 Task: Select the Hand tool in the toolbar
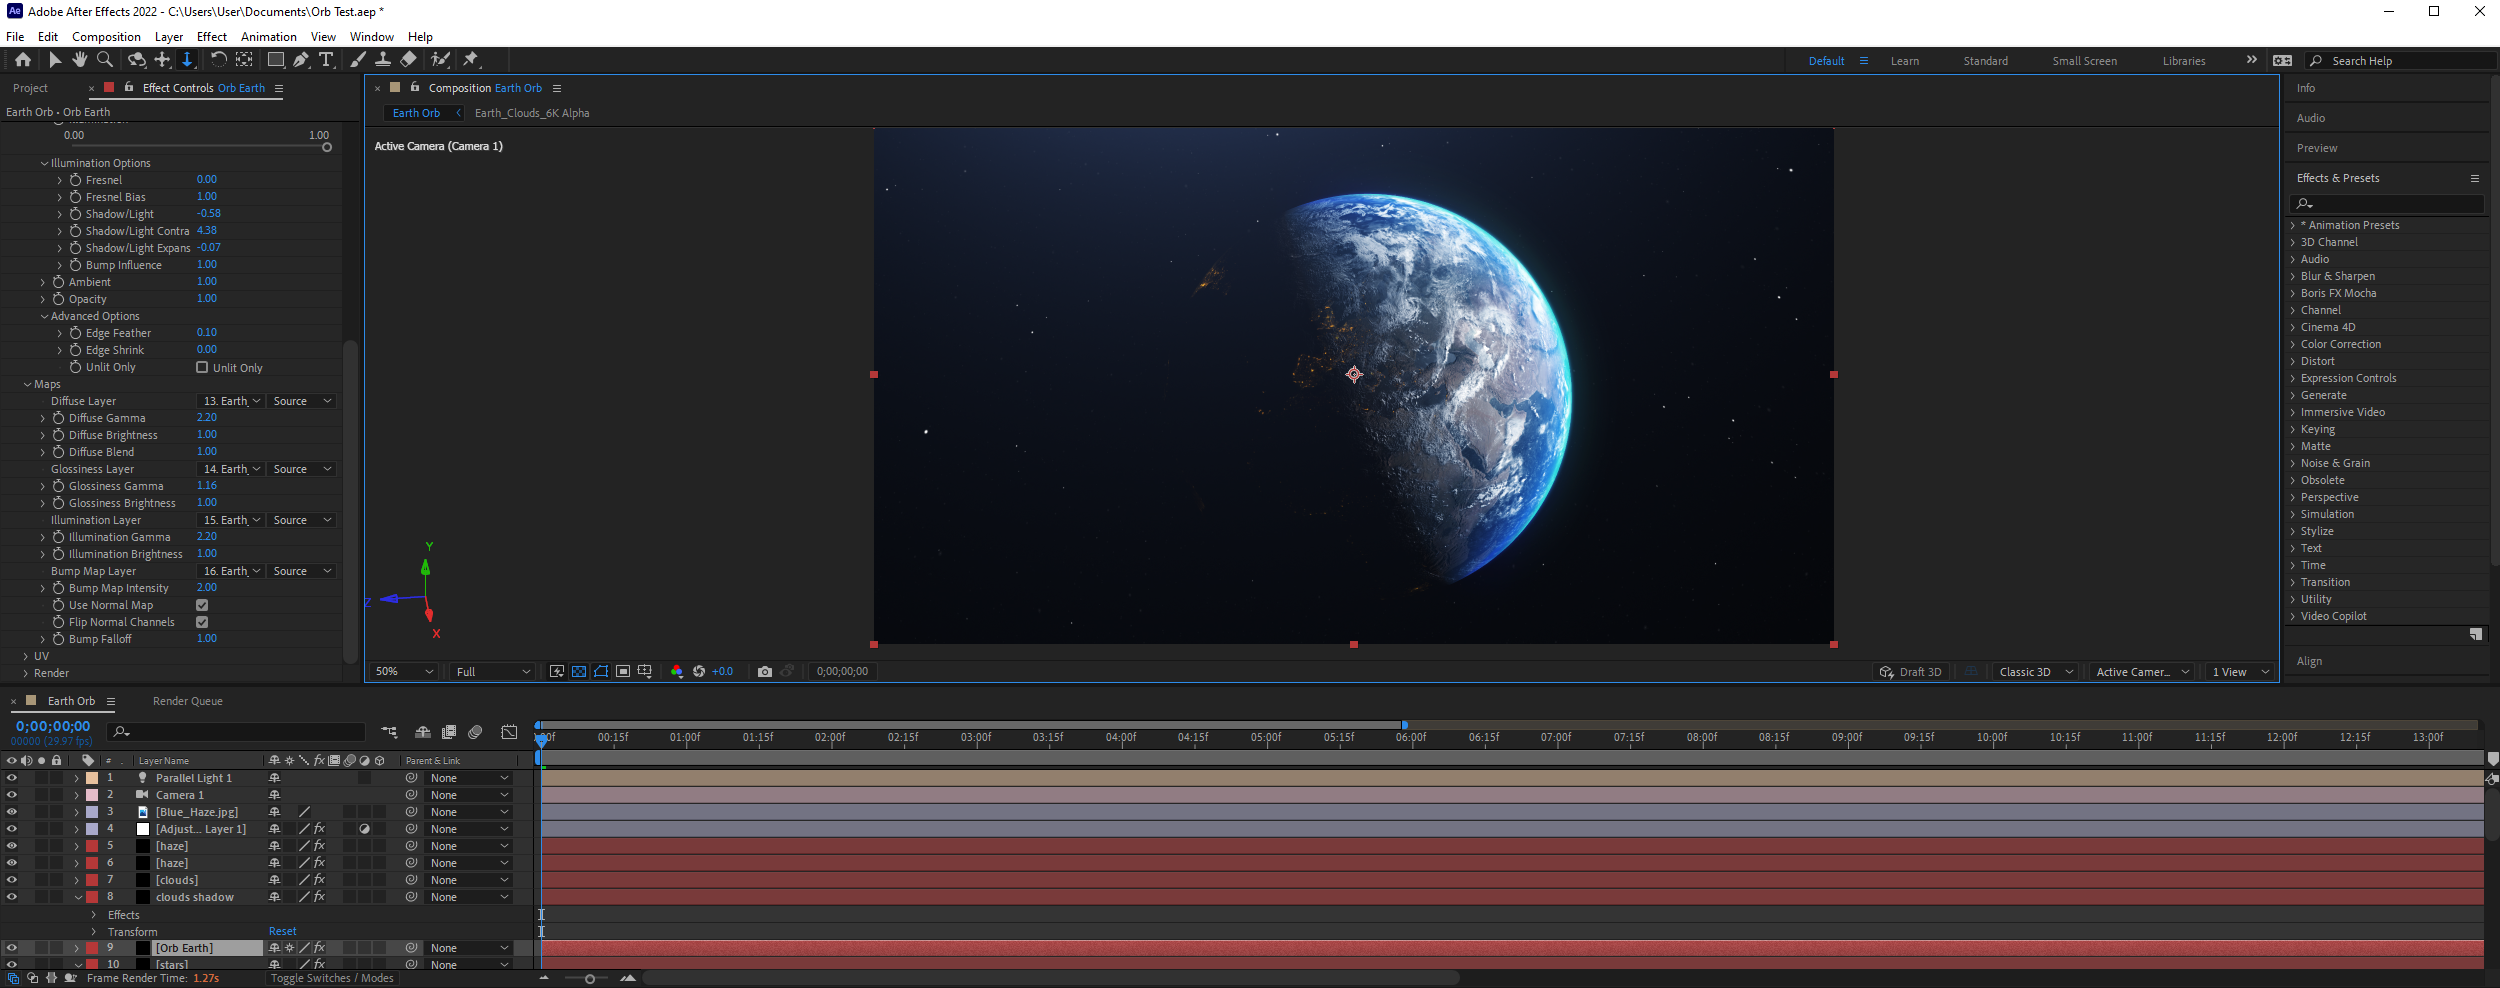[79, 60]
